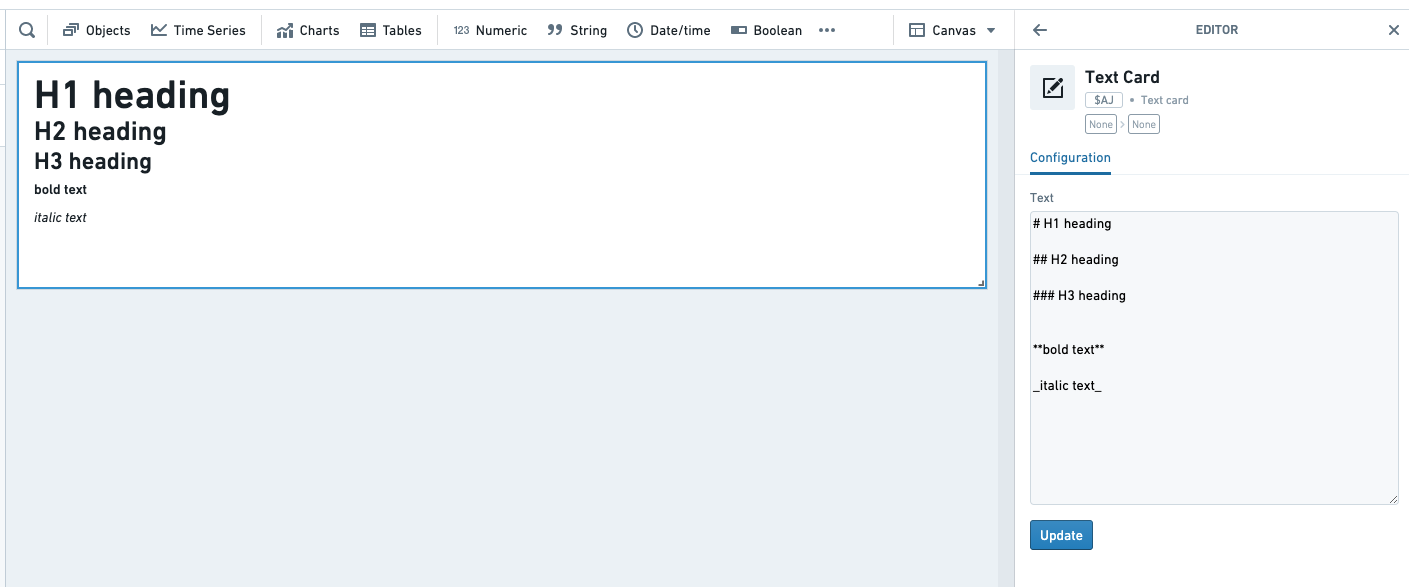
Task: Open the Charts toolbar item
Action: tap(308, 30)
